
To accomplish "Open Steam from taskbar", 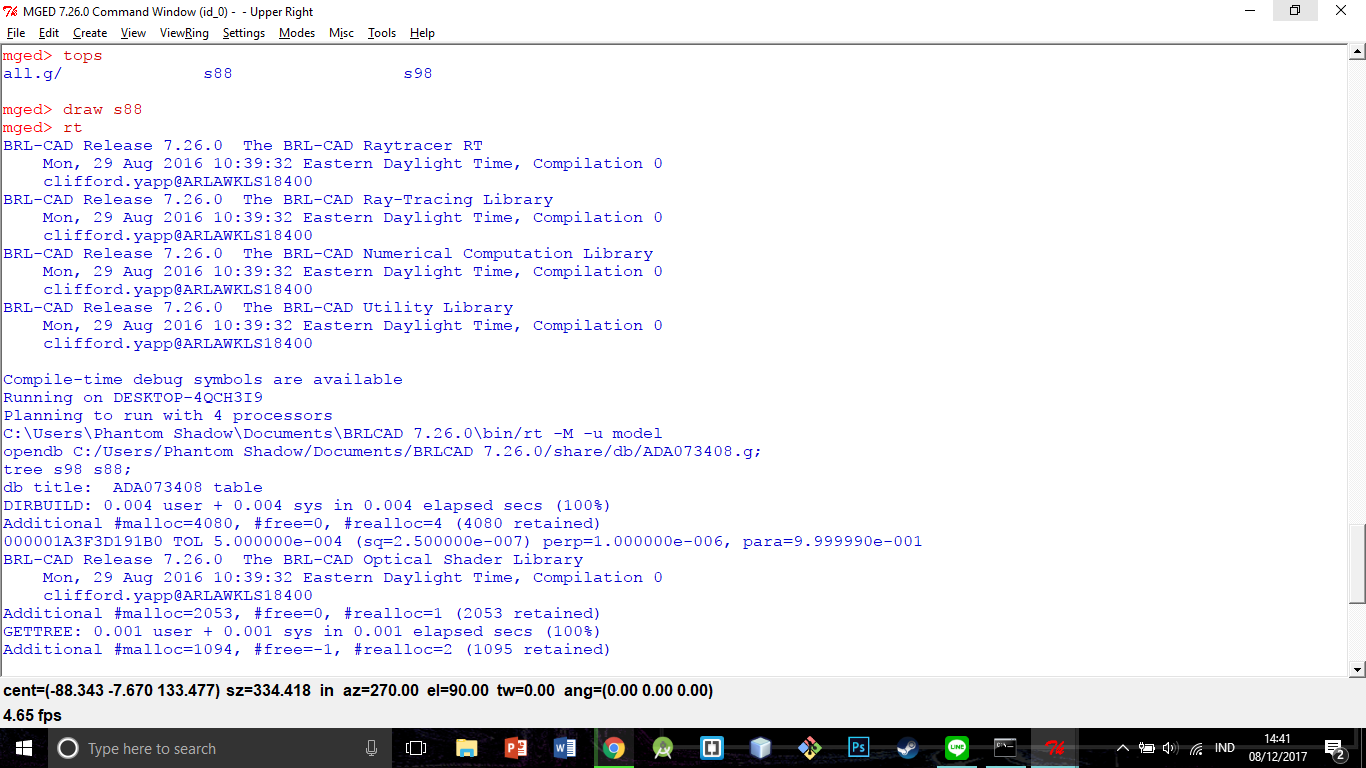I will (907, 748).
